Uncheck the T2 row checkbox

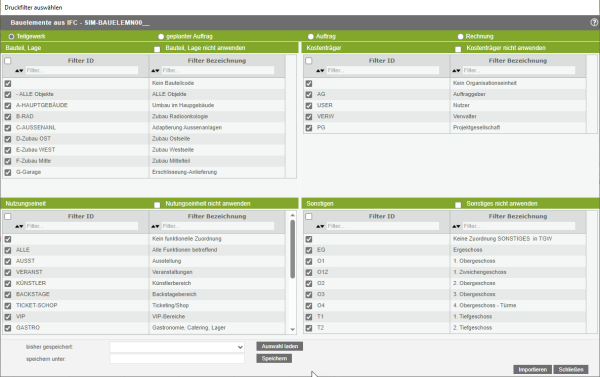(x=309, y=328)
